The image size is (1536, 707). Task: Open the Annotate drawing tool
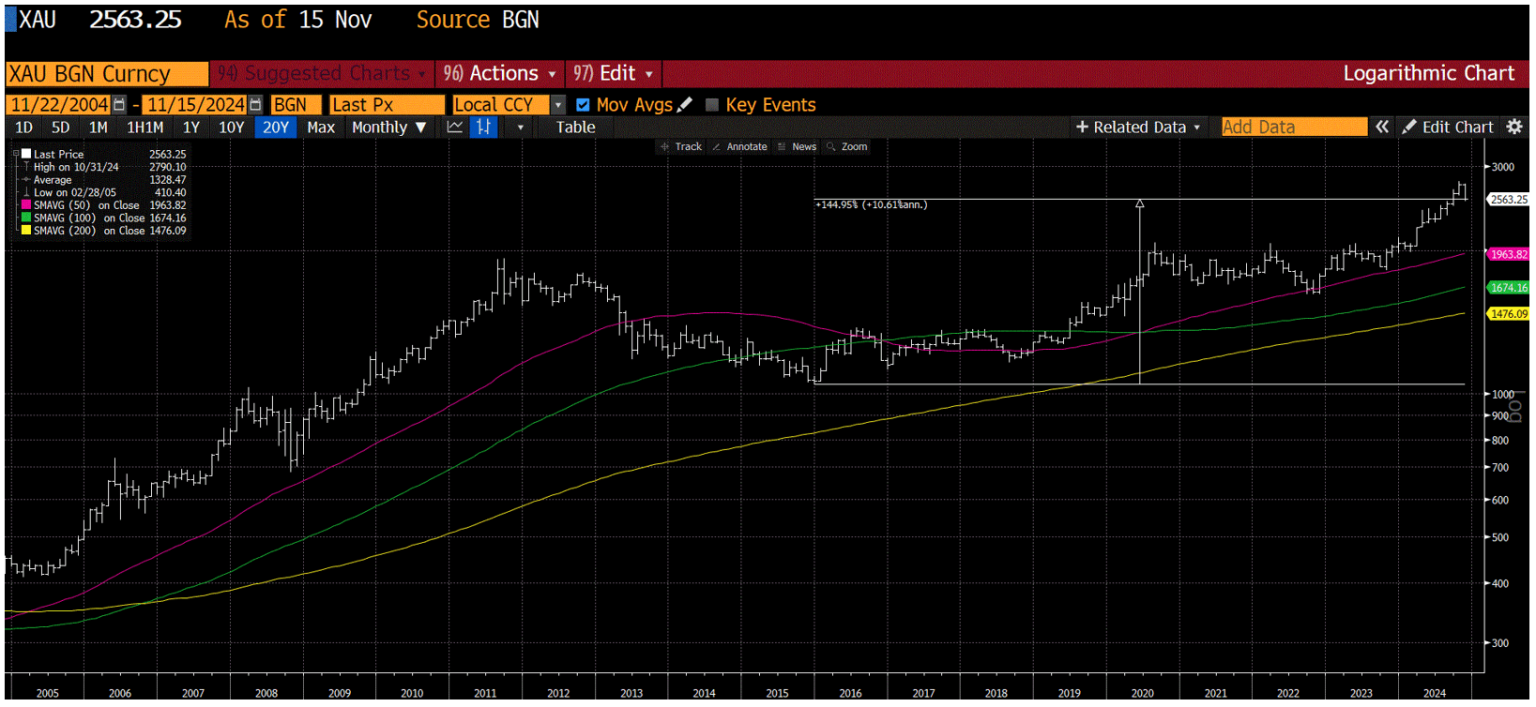click(746, 146)
